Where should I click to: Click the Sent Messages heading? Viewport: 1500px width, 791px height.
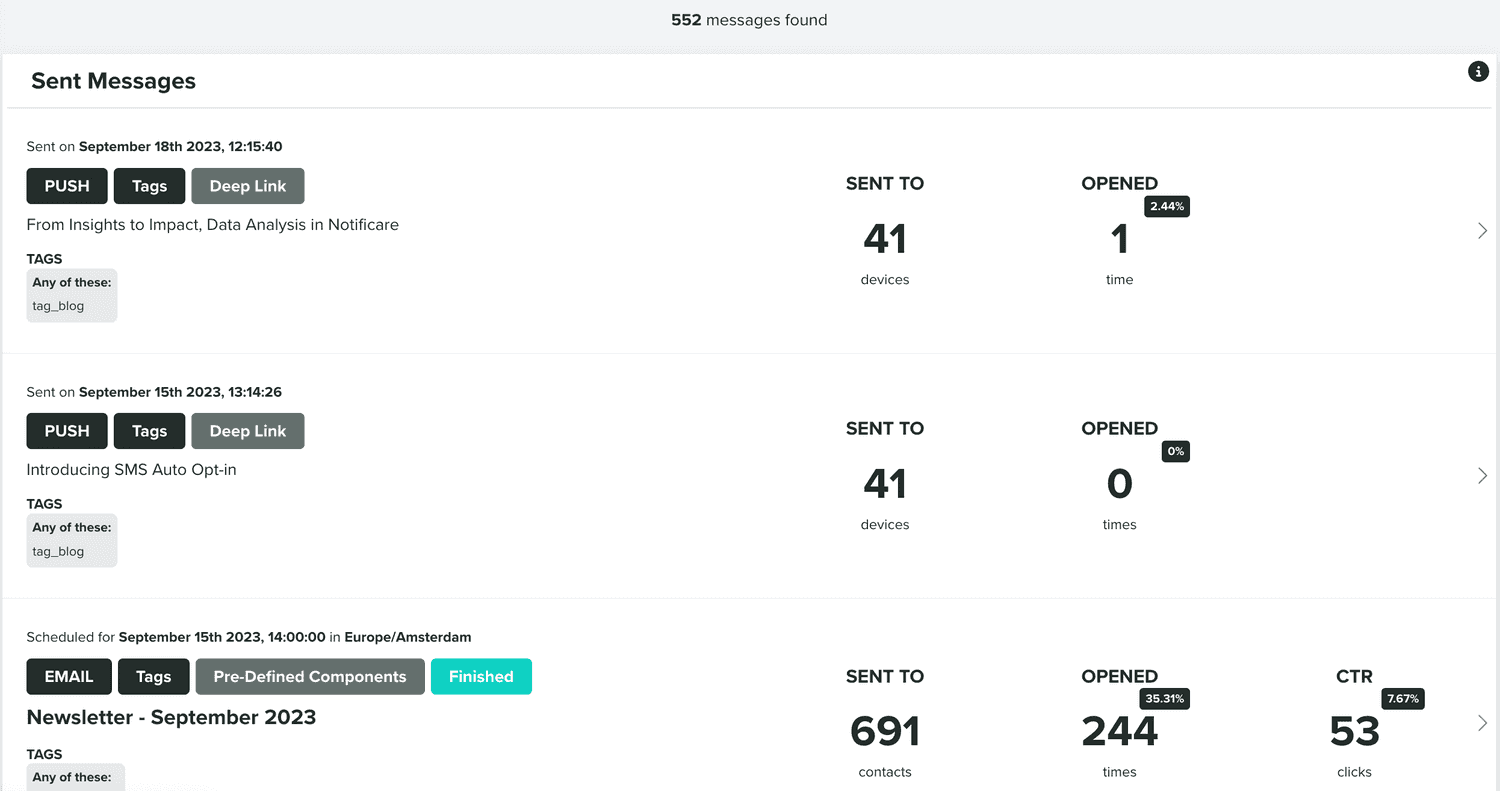click(113, 81)
